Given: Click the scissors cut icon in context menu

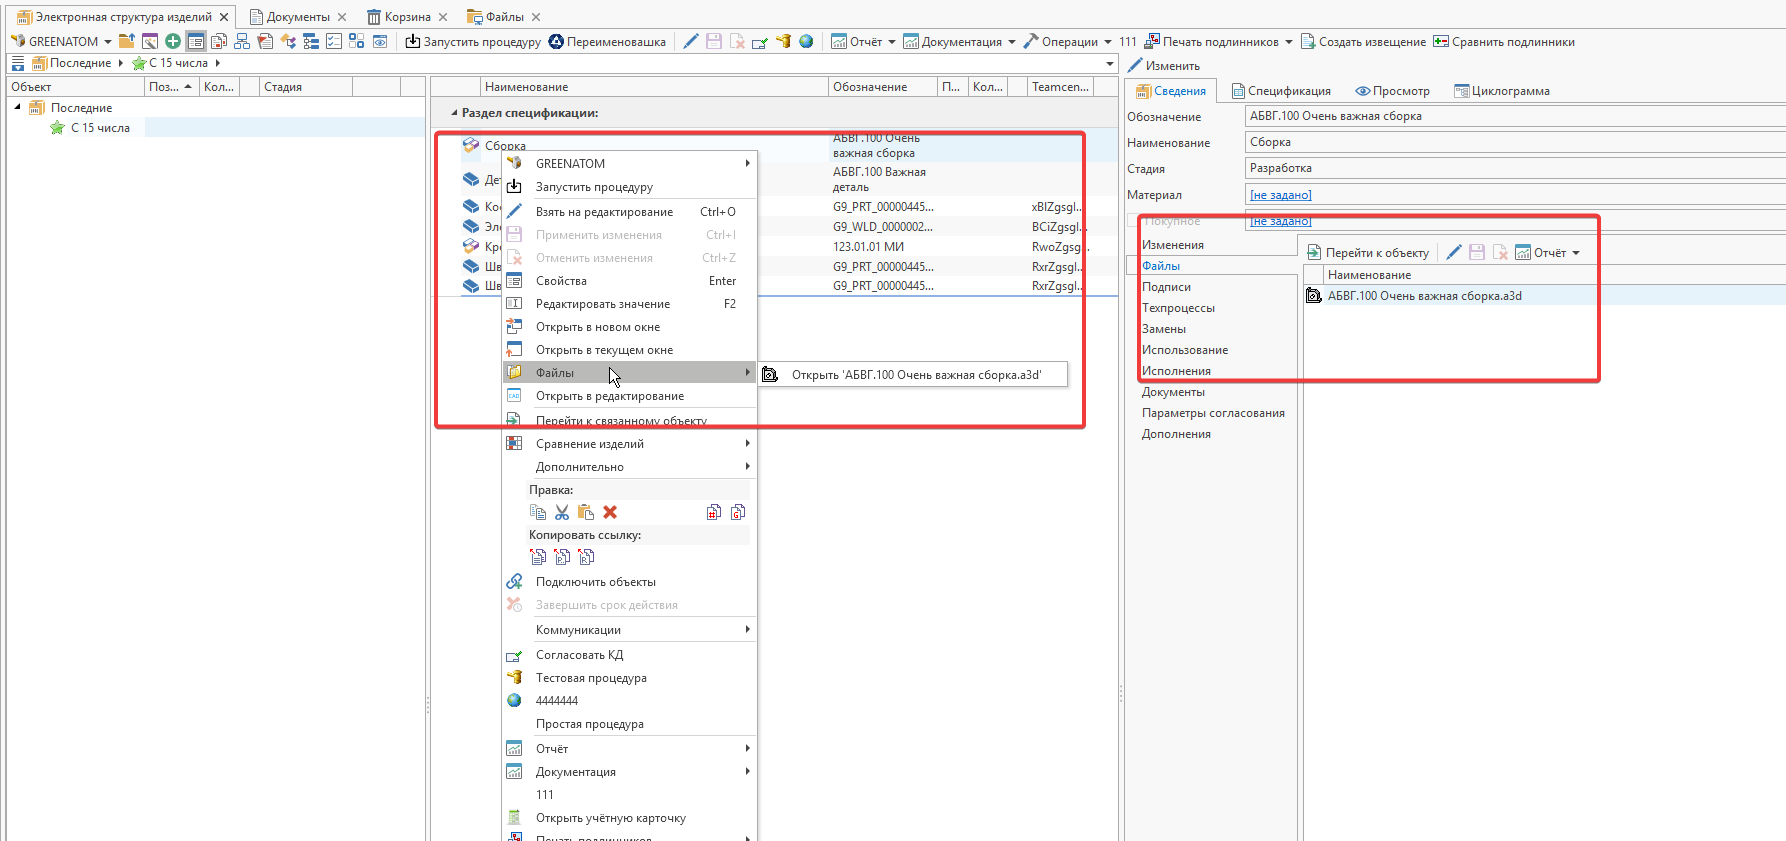Looking at the screenshot, I should [x=562, y=512].
